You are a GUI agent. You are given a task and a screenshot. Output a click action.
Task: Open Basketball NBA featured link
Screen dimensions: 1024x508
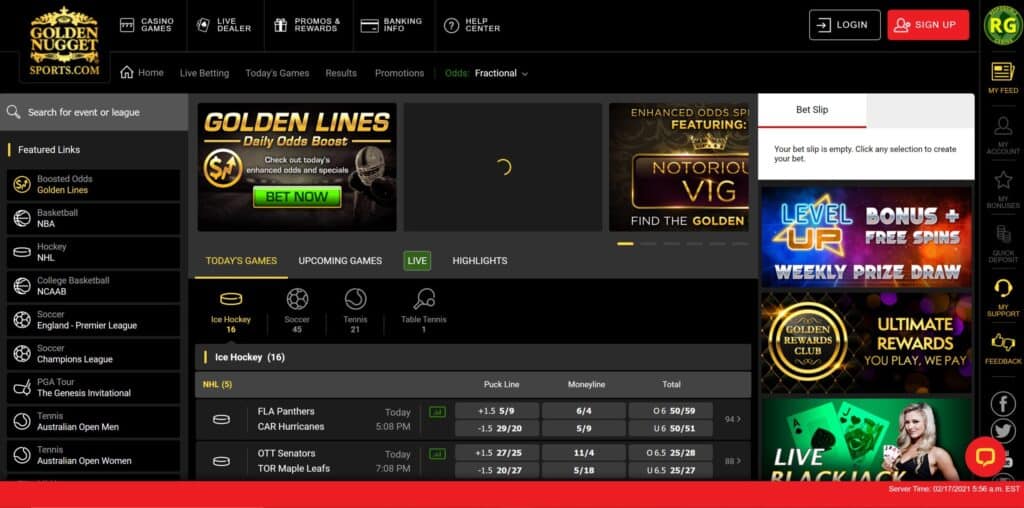coord(93,219)
